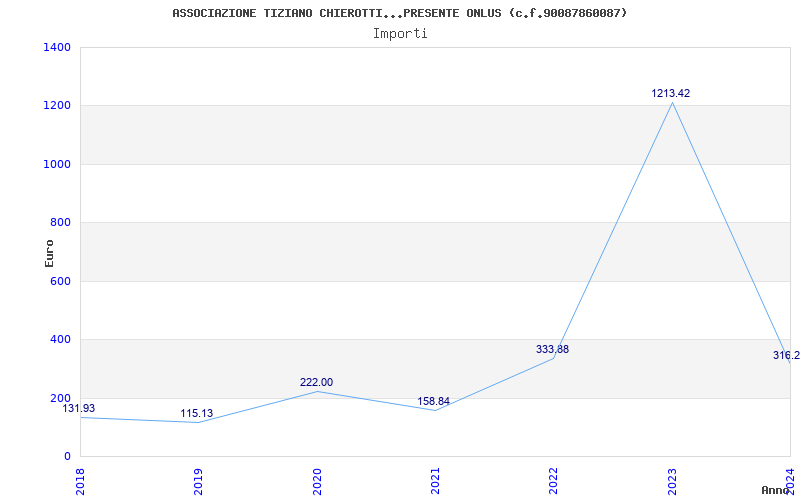Screen dimensions: 800x500
Task: Click the 222.00 data label
Action: tap(316, 383)
